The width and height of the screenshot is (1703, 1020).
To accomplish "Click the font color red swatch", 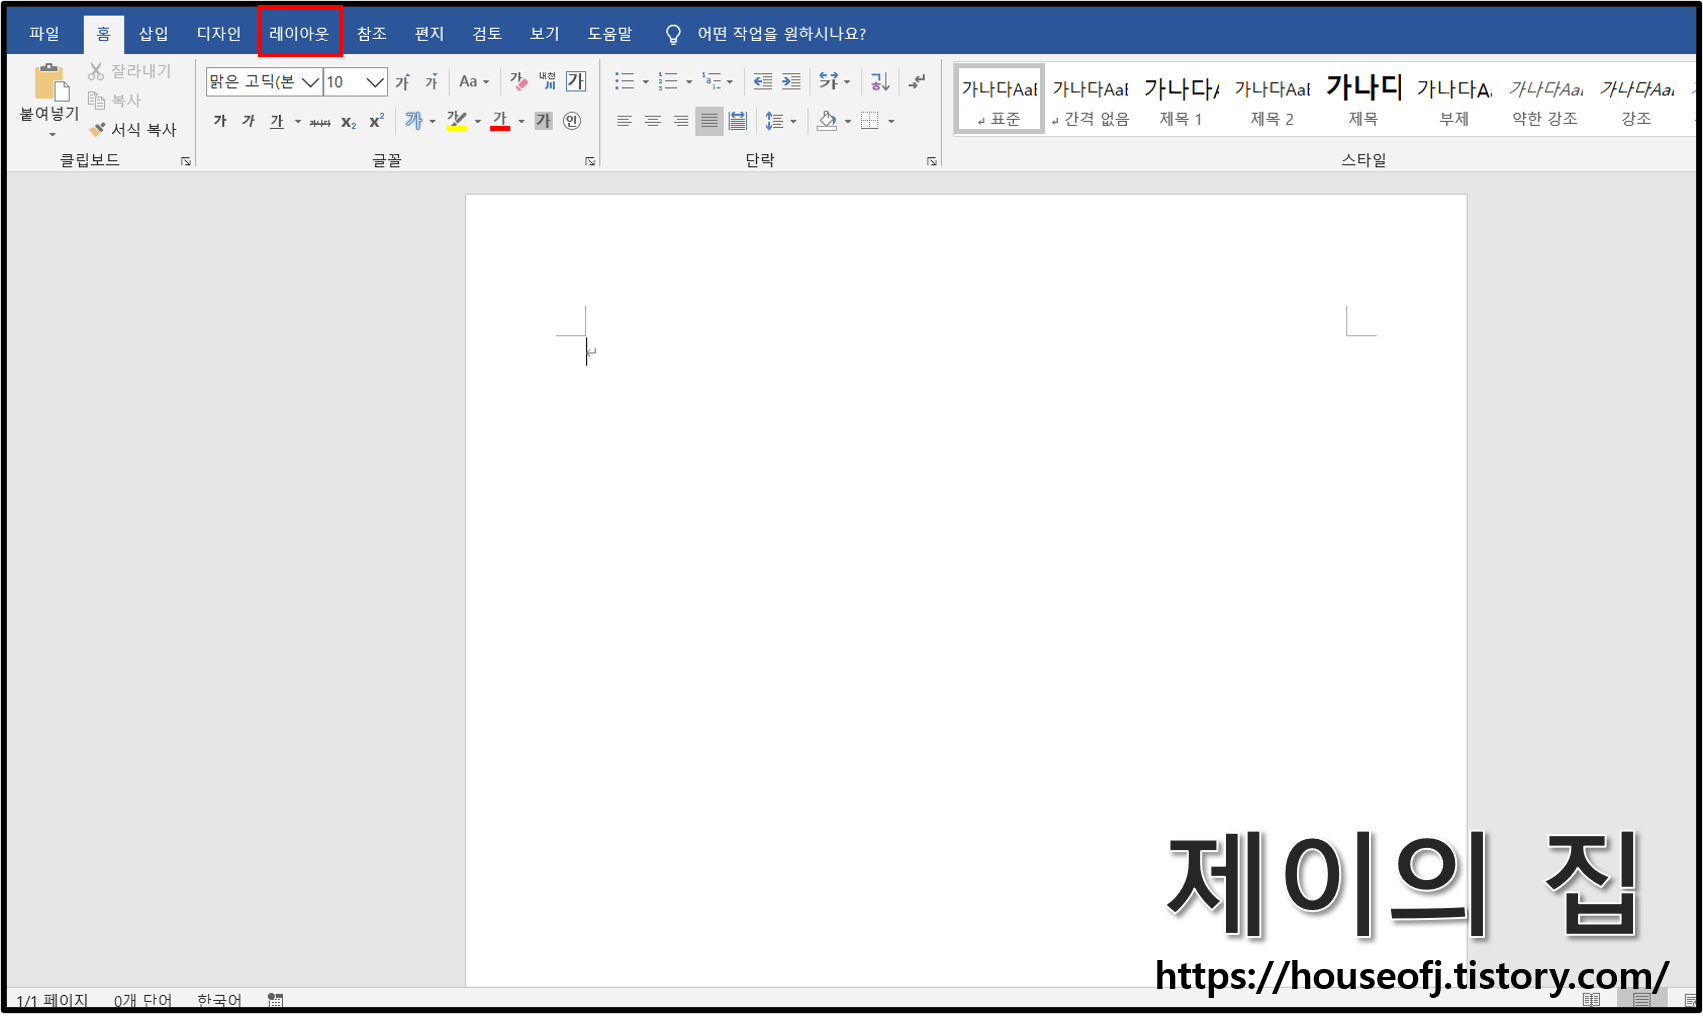I will pos(500,129).
